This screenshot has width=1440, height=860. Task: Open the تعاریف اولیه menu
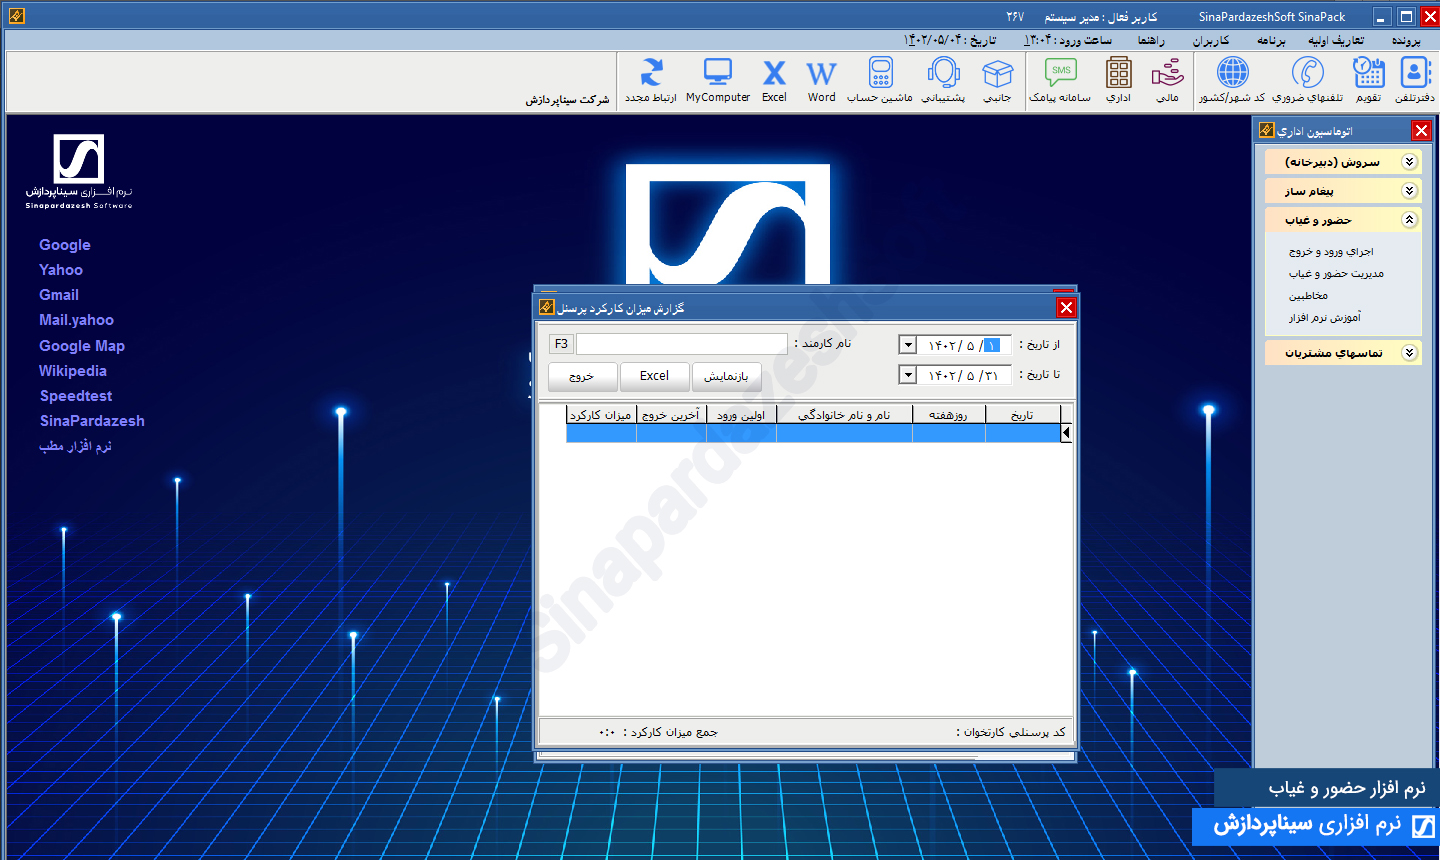coord(1335,40)
